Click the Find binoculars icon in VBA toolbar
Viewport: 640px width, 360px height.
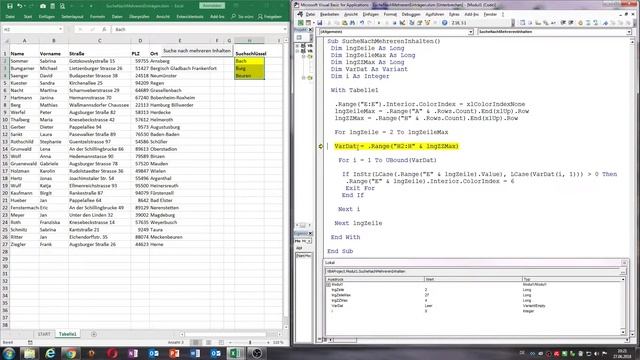352,23
